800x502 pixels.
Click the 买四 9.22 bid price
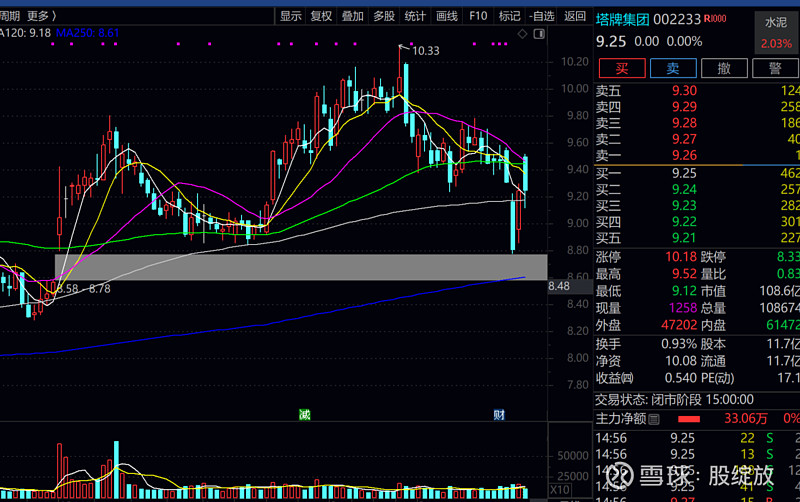coord(684,222)
